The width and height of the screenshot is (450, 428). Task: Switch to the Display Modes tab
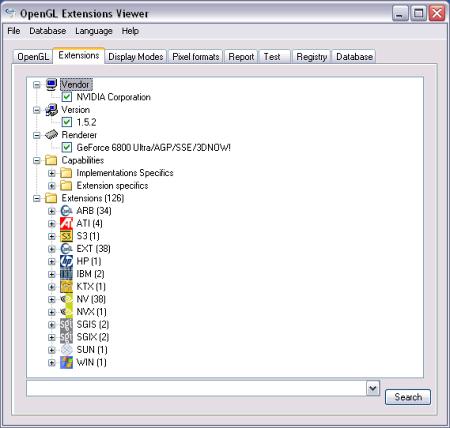pos(136,57)
